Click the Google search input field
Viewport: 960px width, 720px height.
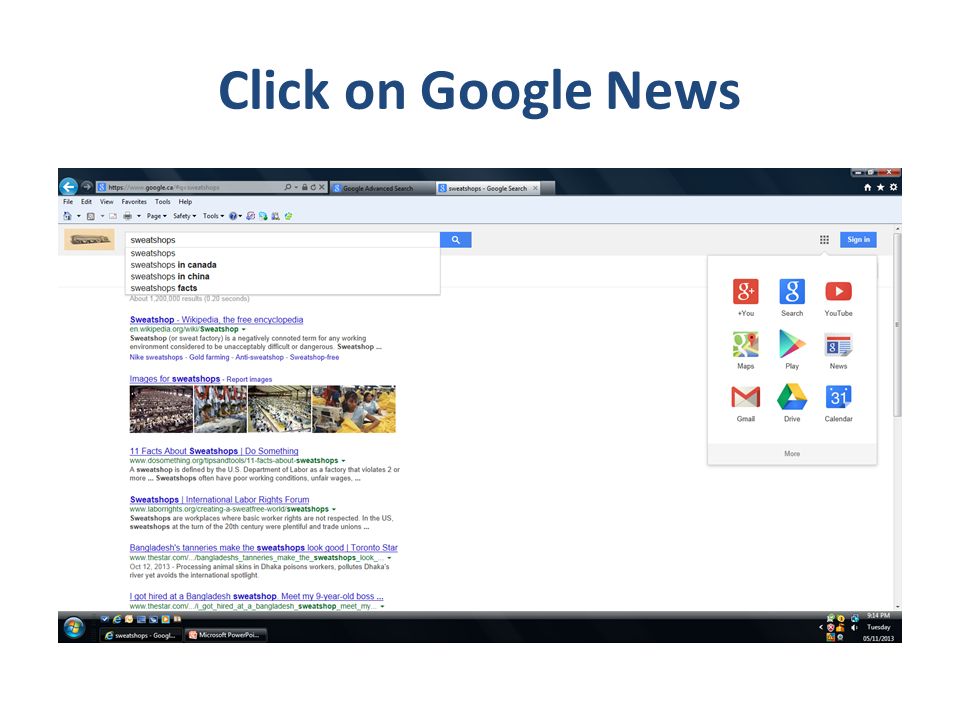click(283, 240)
